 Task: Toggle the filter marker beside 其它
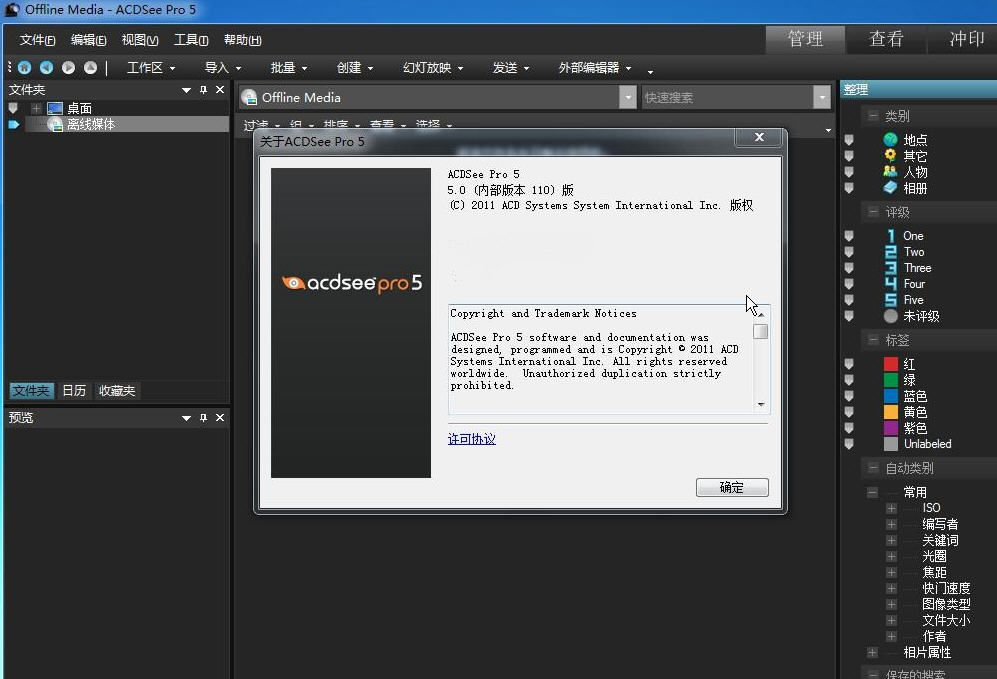tap(849, 156)
